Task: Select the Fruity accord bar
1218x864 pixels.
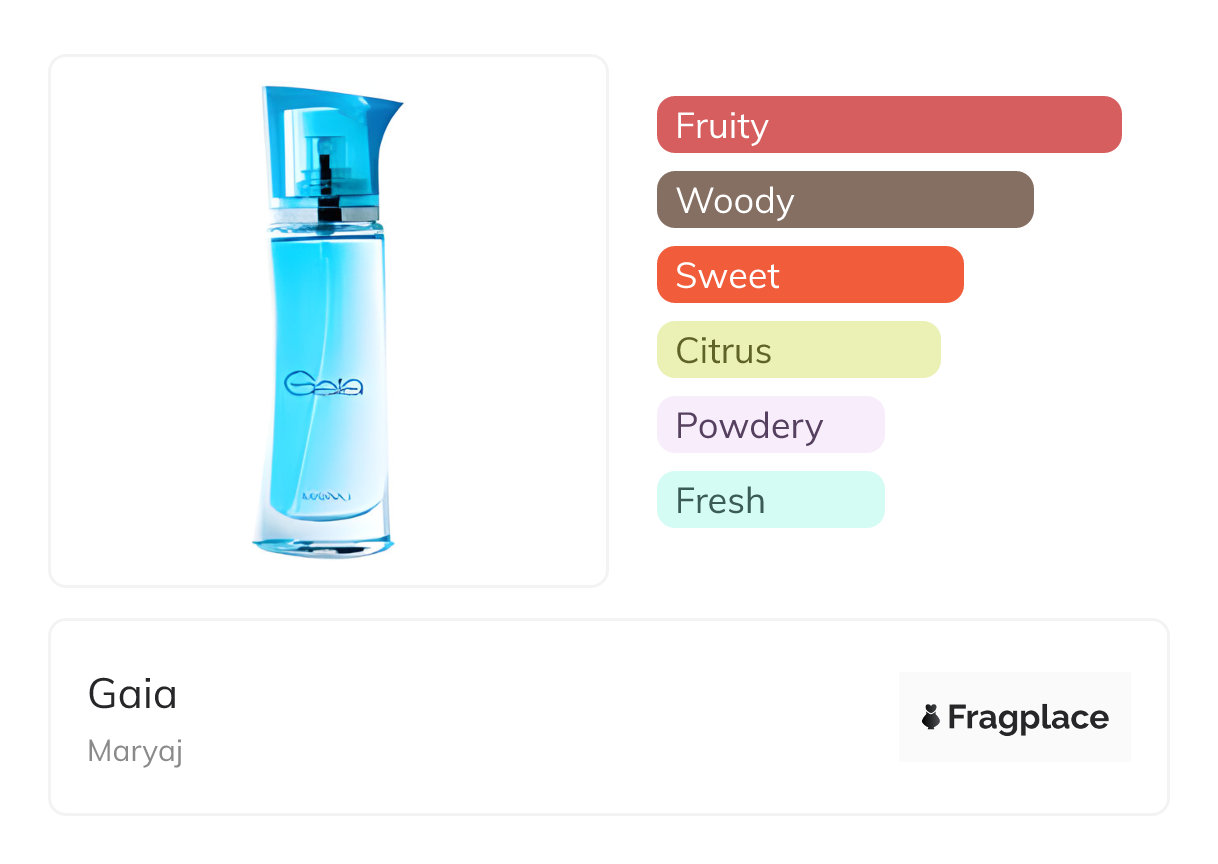Action: (x=888, y=125)
